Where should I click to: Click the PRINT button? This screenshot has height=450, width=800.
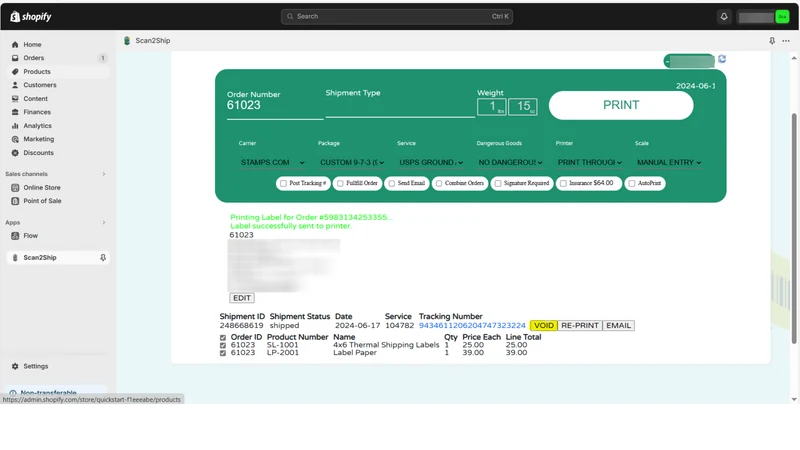[x=621, y=106]
